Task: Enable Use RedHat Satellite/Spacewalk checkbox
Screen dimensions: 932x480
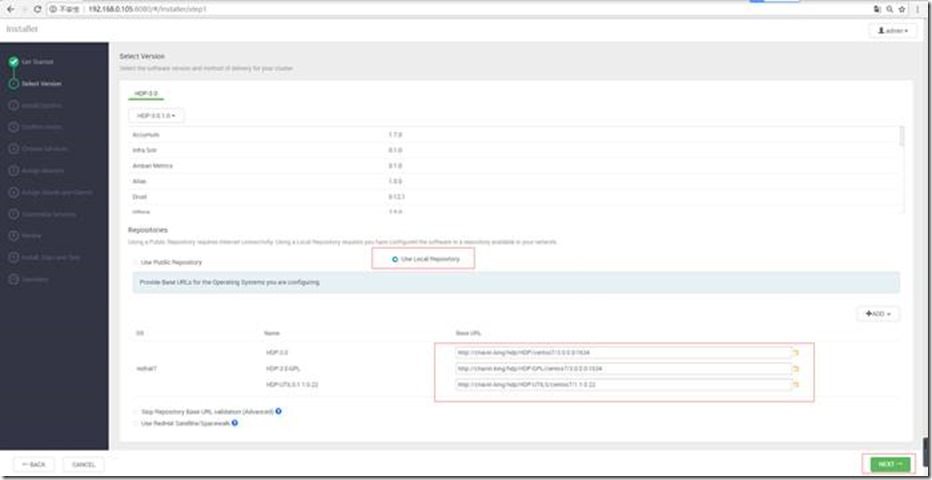Action: pyautogui.click(x=136, y=424)
